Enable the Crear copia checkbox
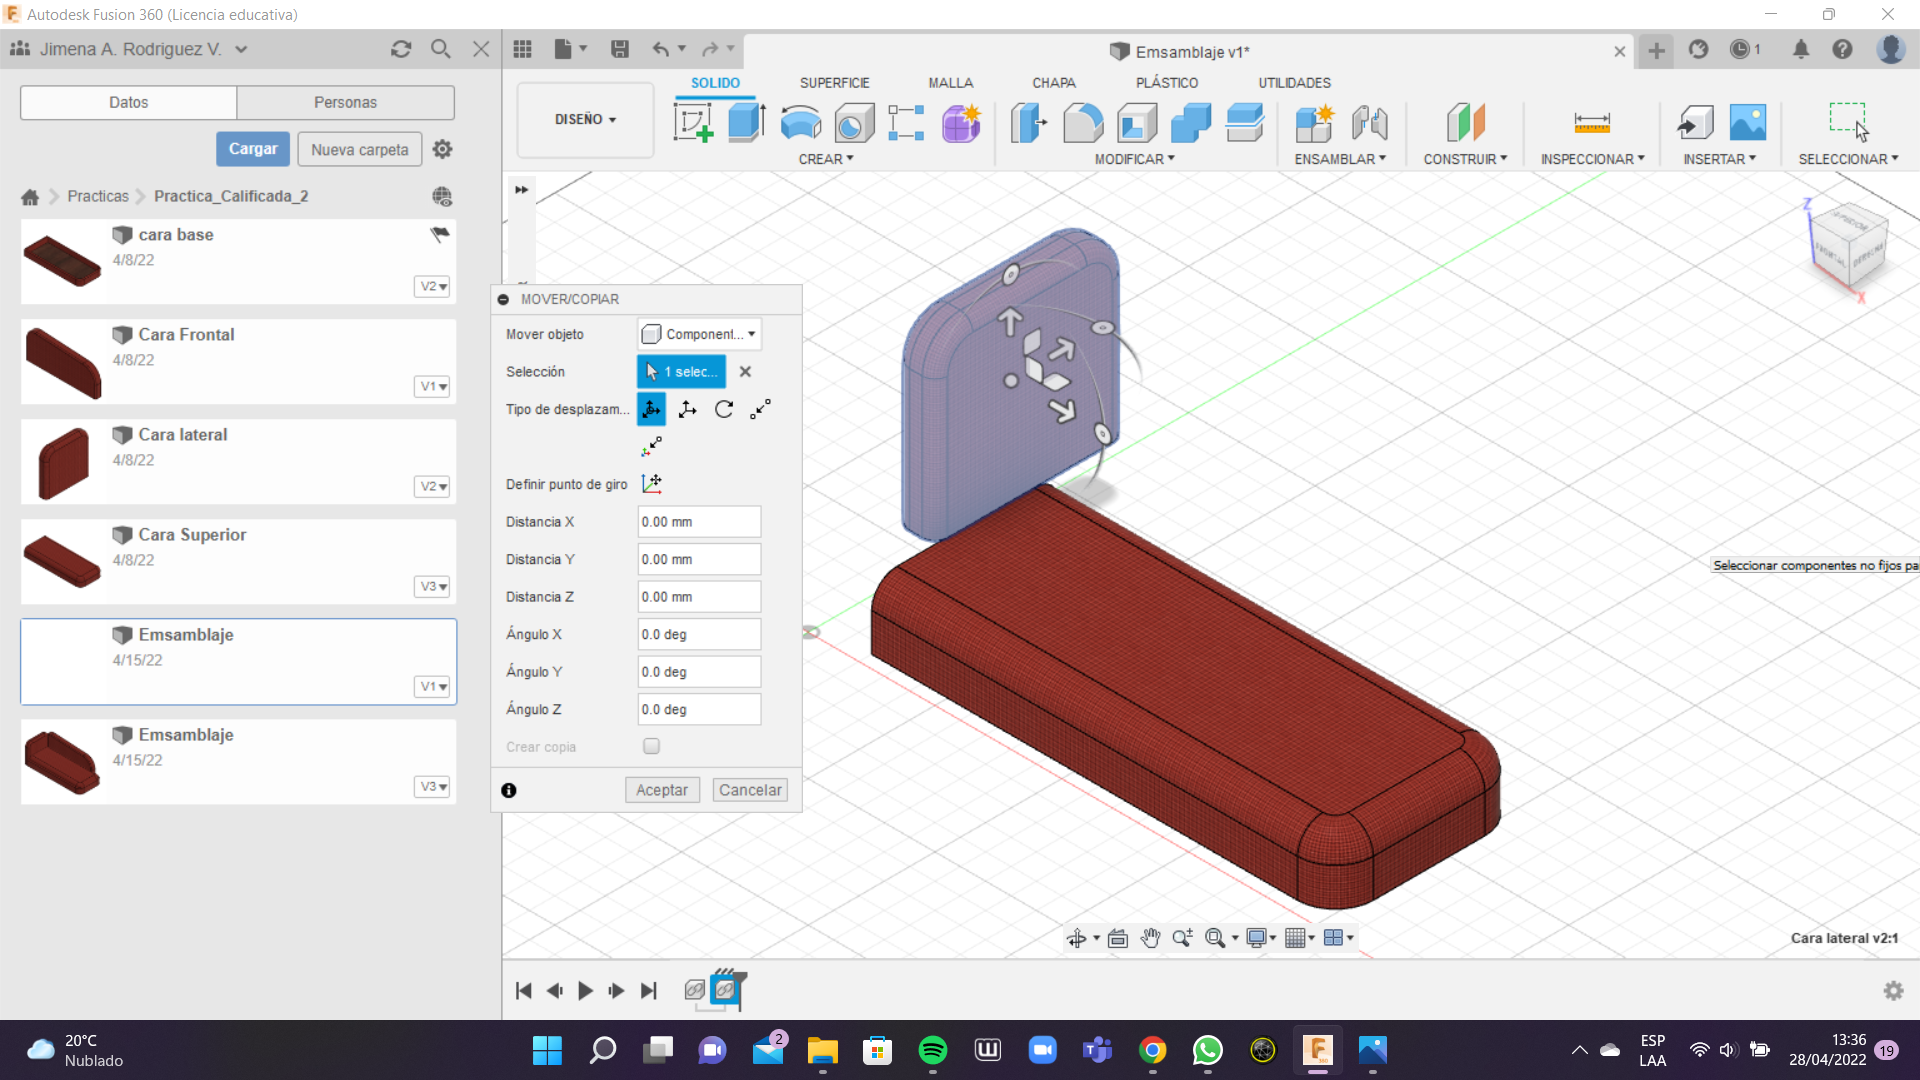Viewport: 1920px width, 1080px height. (651, 746)
